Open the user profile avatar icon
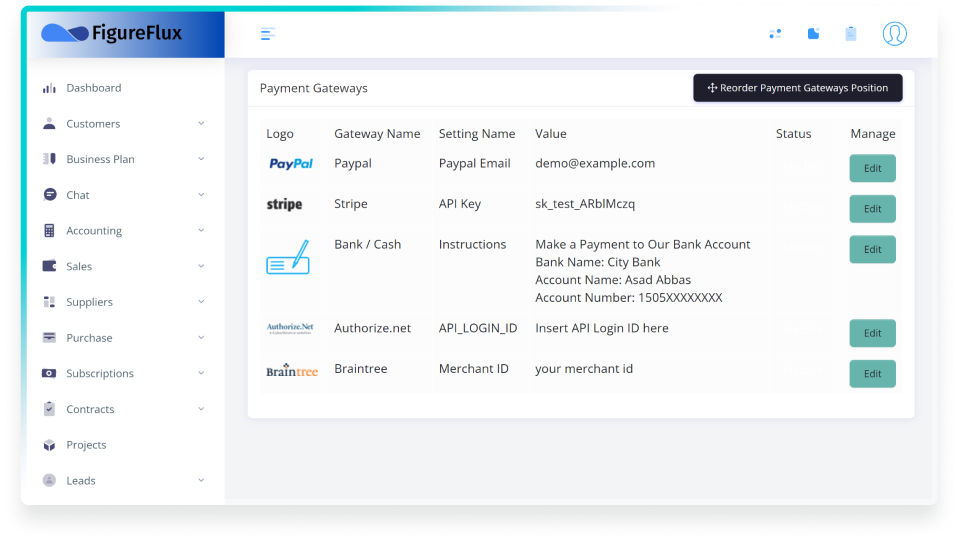 [894, 34]
